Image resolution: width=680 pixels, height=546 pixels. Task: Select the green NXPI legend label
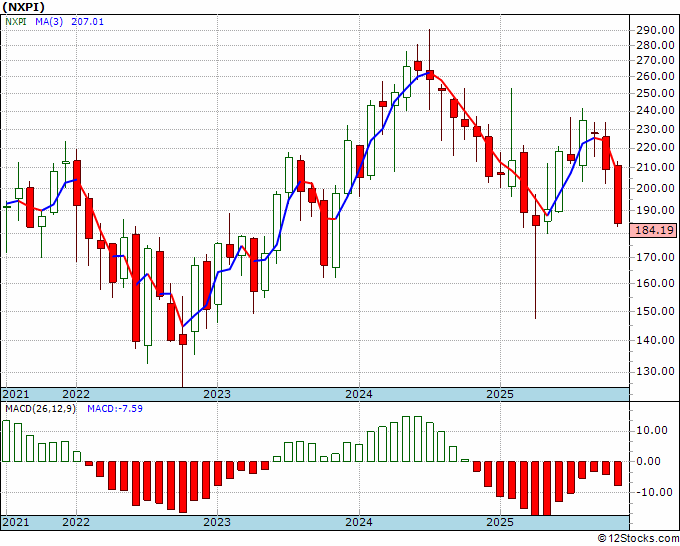pos(16,21)
